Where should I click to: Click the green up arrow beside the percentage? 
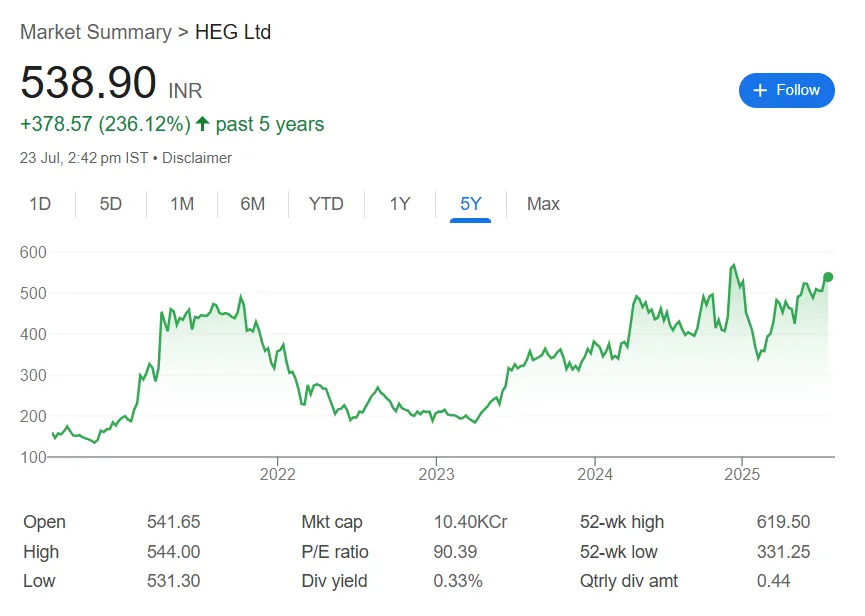point(202,124)
